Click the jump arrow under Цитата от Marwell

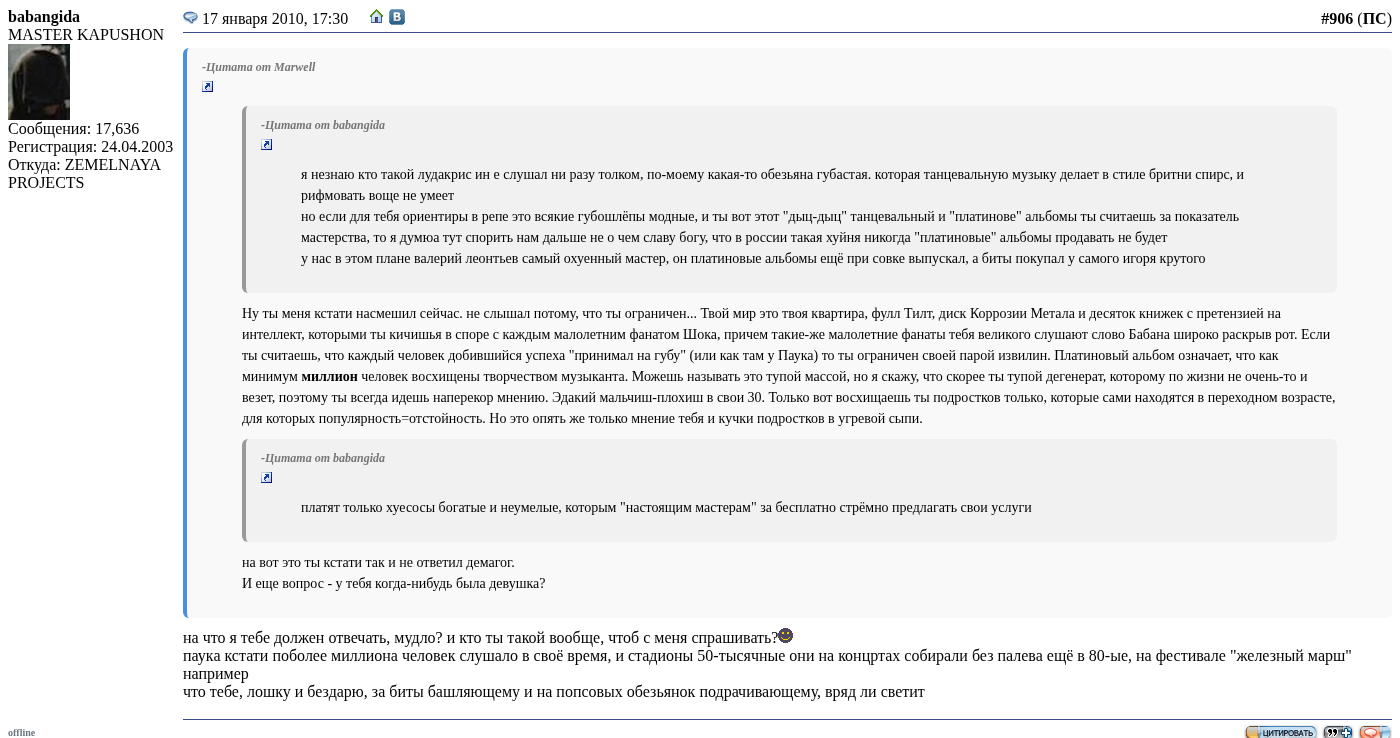(x=208, y=87)
